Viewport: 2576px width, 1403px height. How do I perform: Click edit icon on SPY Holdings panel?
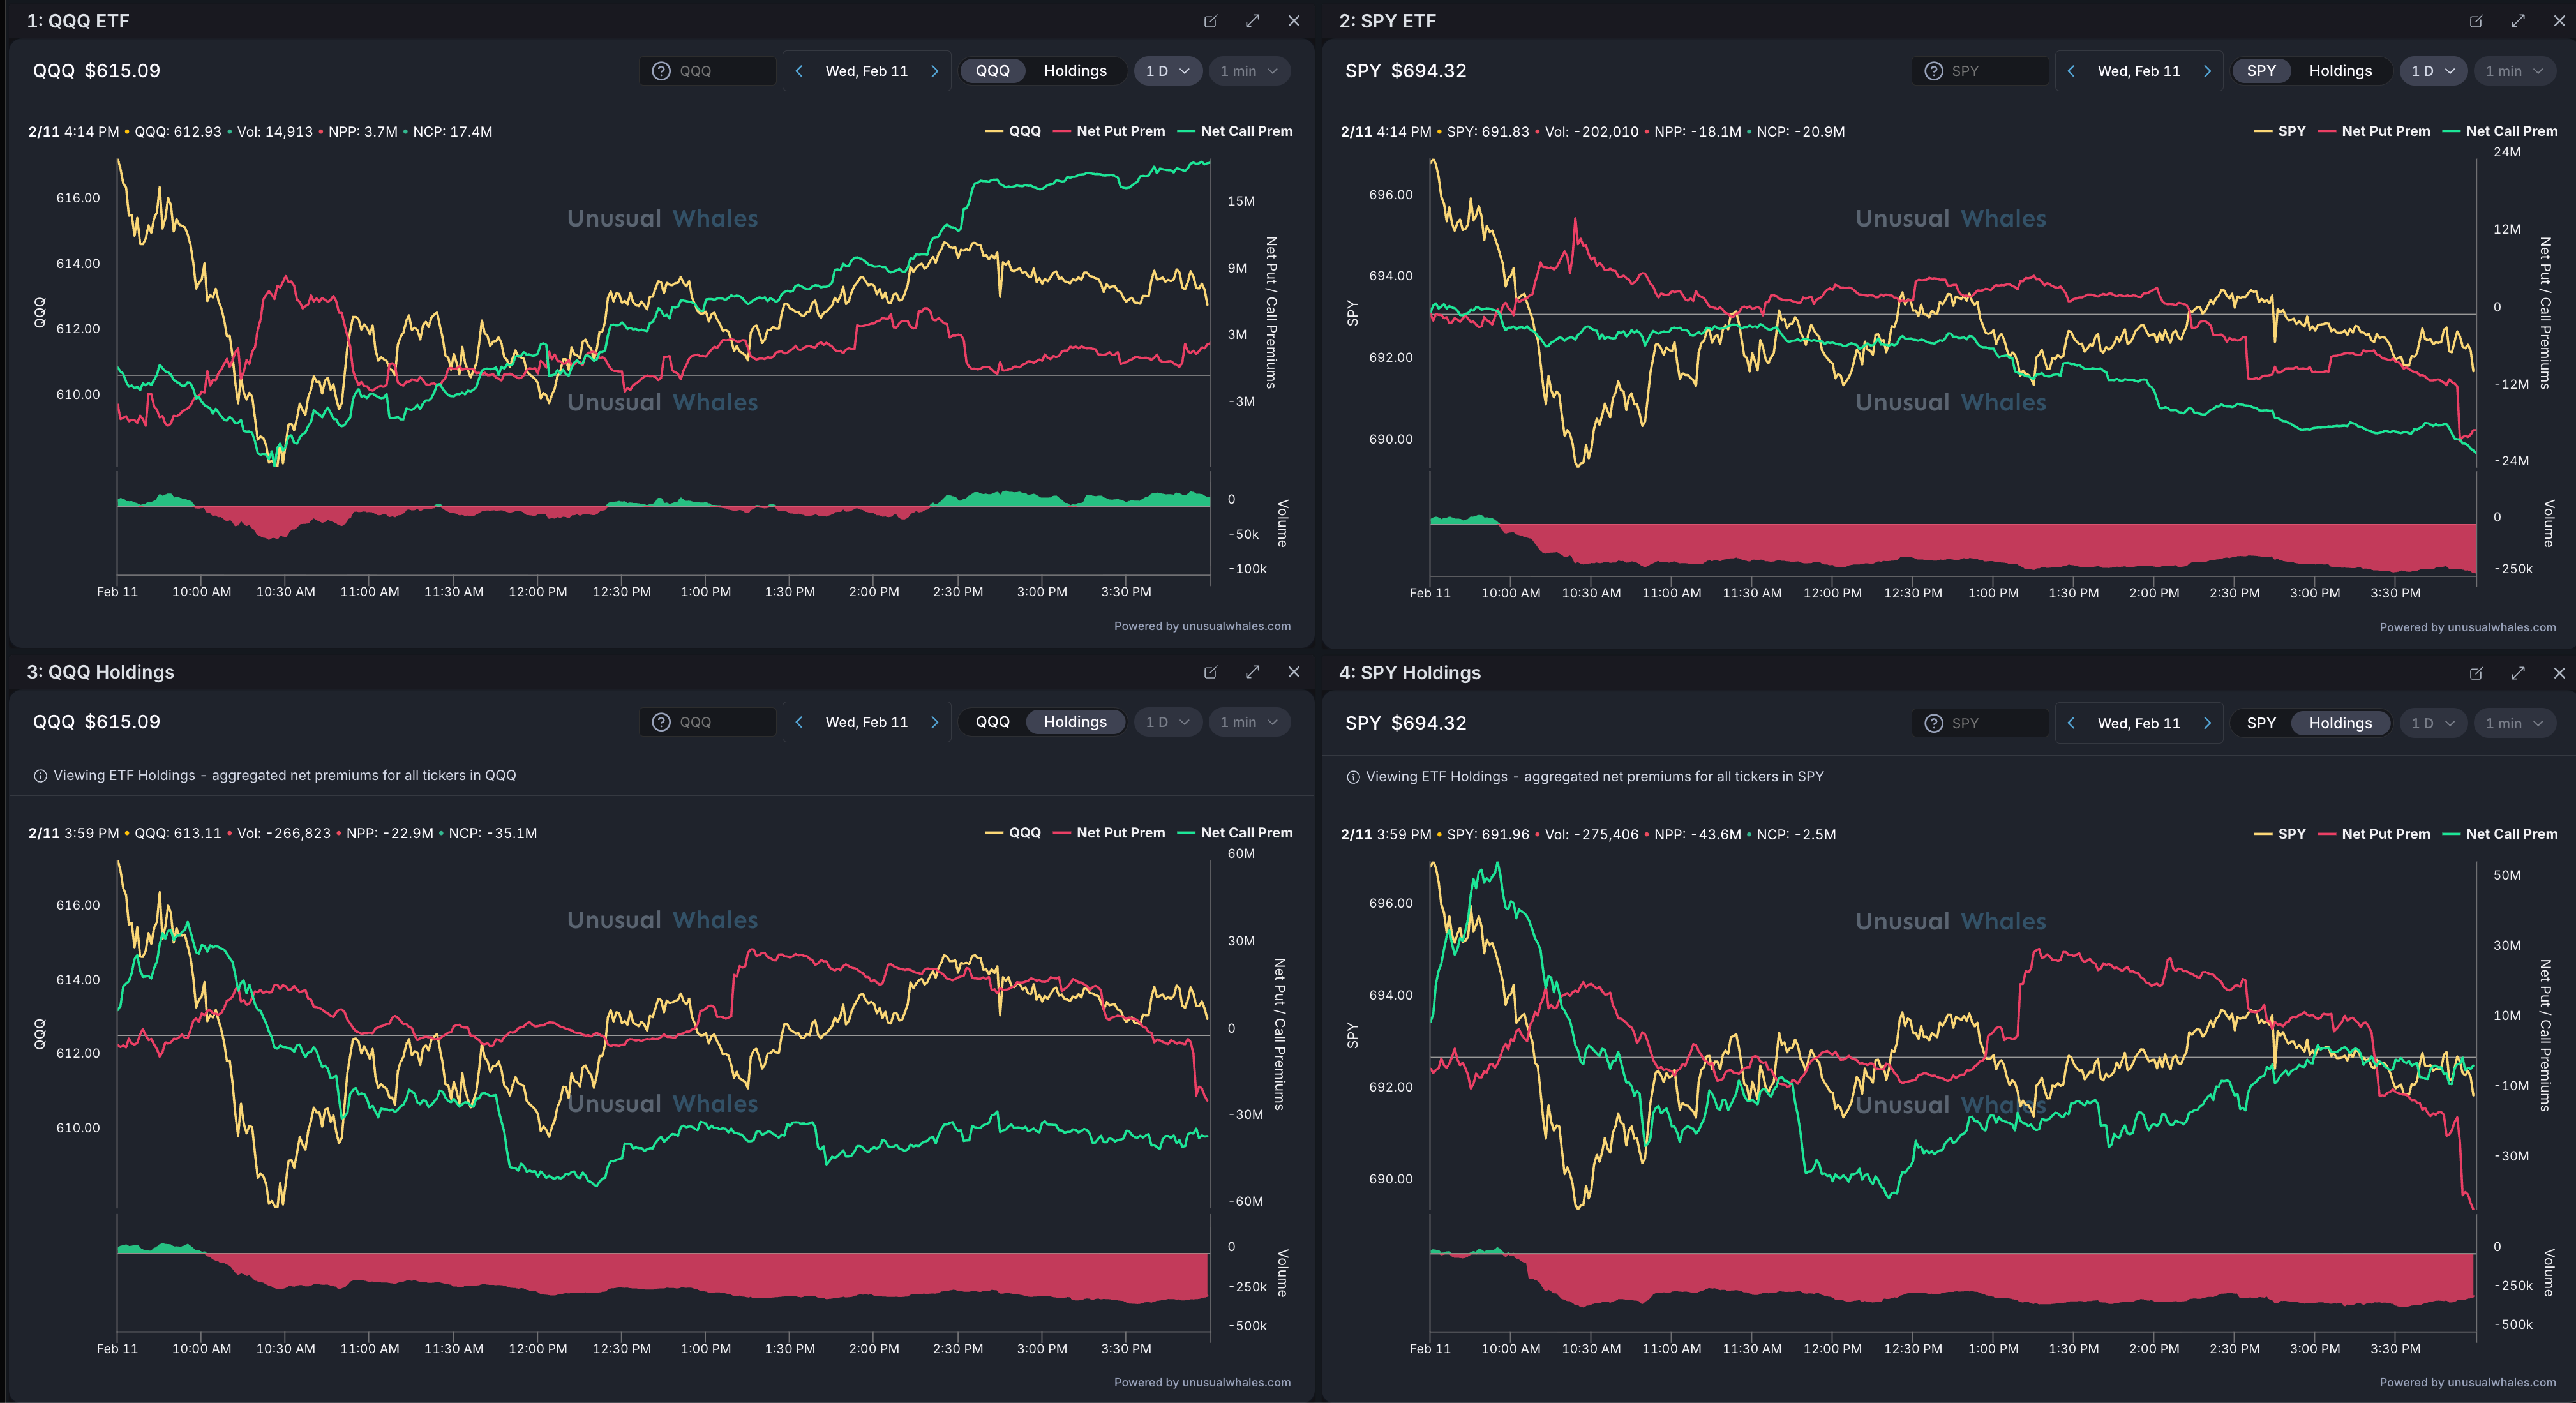pyautogui.click(x=2475, y=673)
